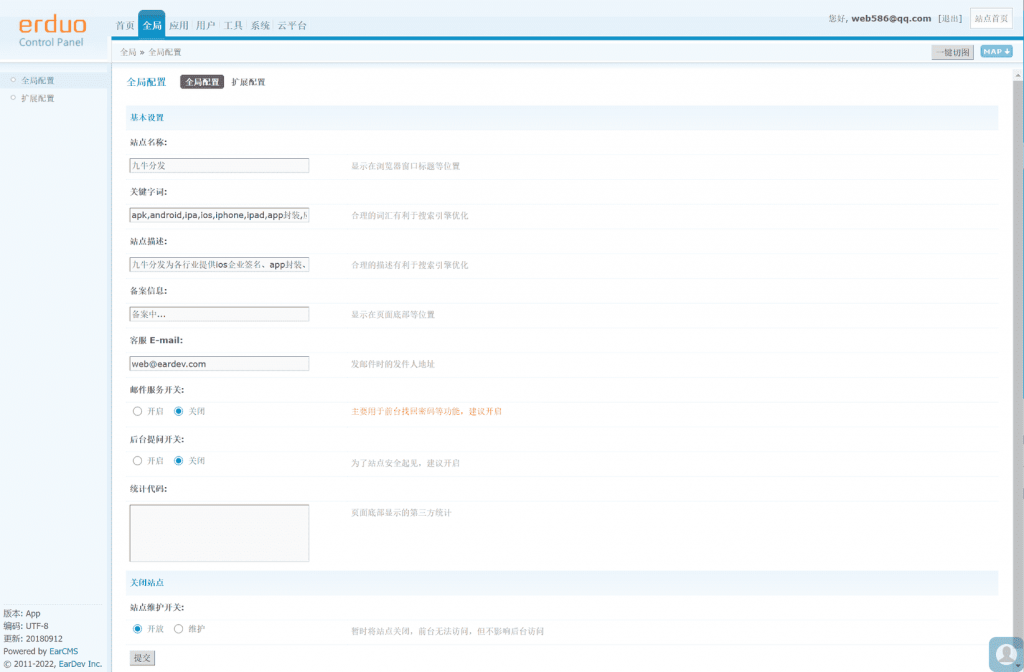Click the 提交 submit button
Image resolution: width=1024 pixels, height=672 pixels.
click(x=142, y=658)
